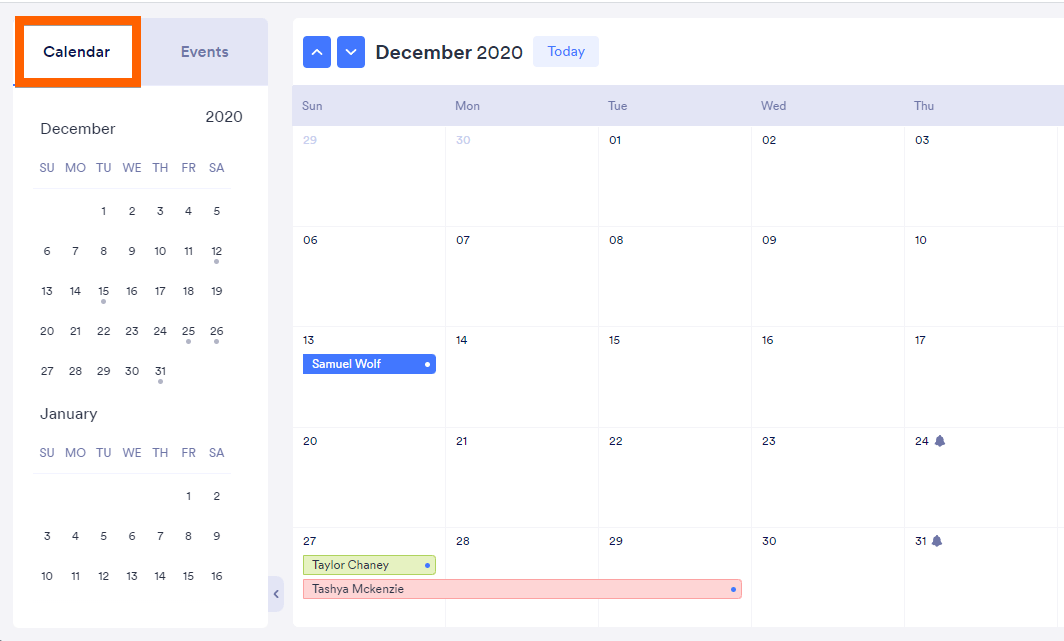Open the Samuel Wolf event
This screenshot has height=641, width=1064.
[369, 364]
